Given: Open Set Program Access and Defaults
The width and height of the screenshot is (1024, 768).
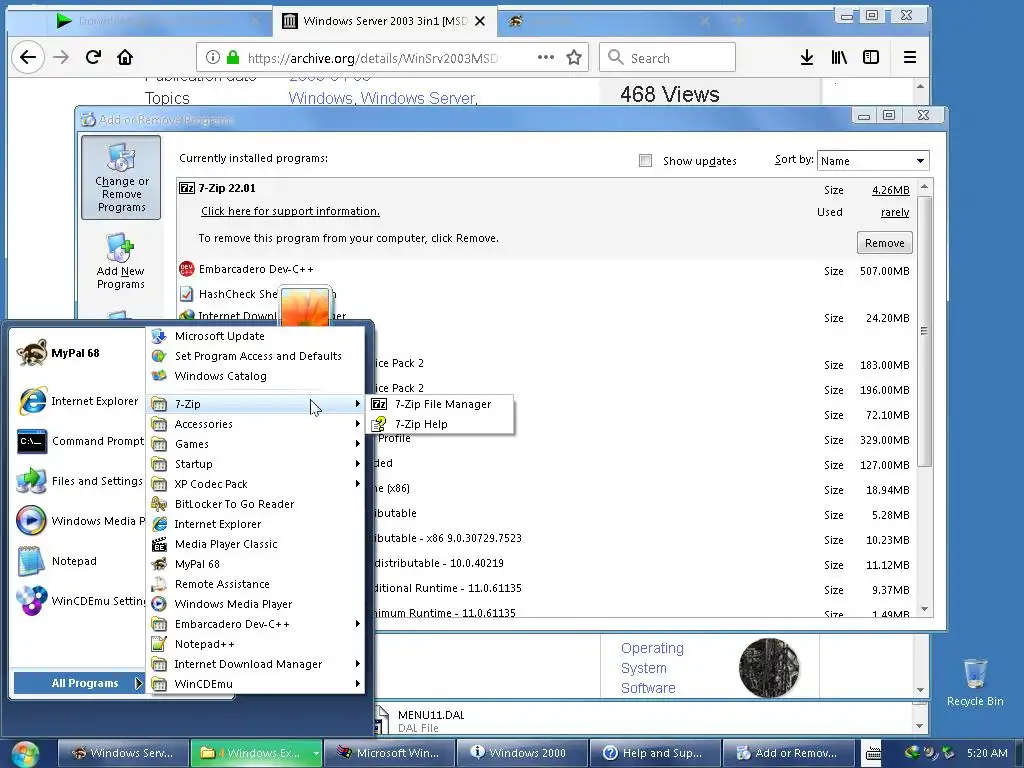Looking at the screenshot, I should click(255, 356).
